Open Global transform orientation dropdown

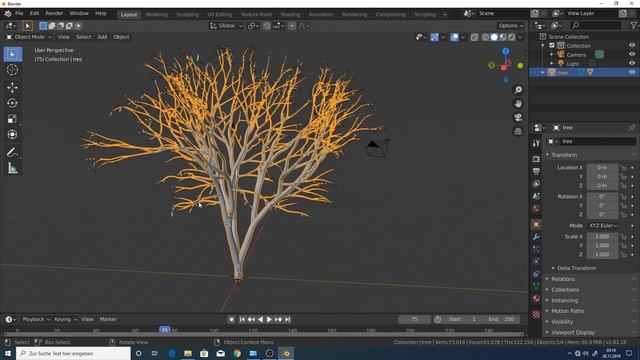227,26
